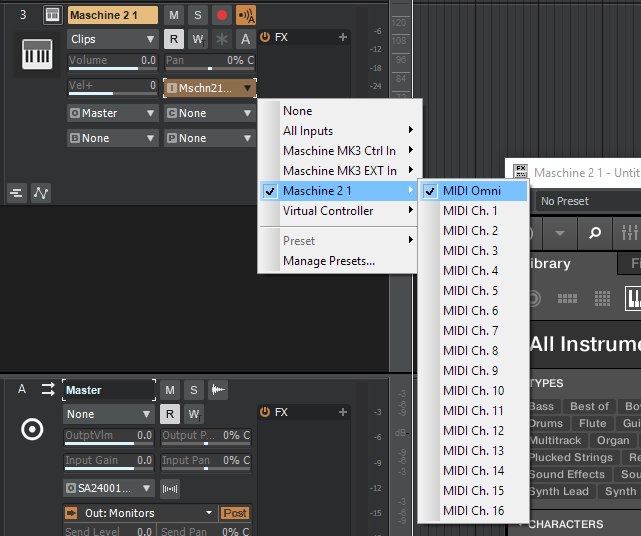This screenshot has width=641, height=536.
Task: Adjust the OutptVlm slider on Master
Action: coord(109,437)
